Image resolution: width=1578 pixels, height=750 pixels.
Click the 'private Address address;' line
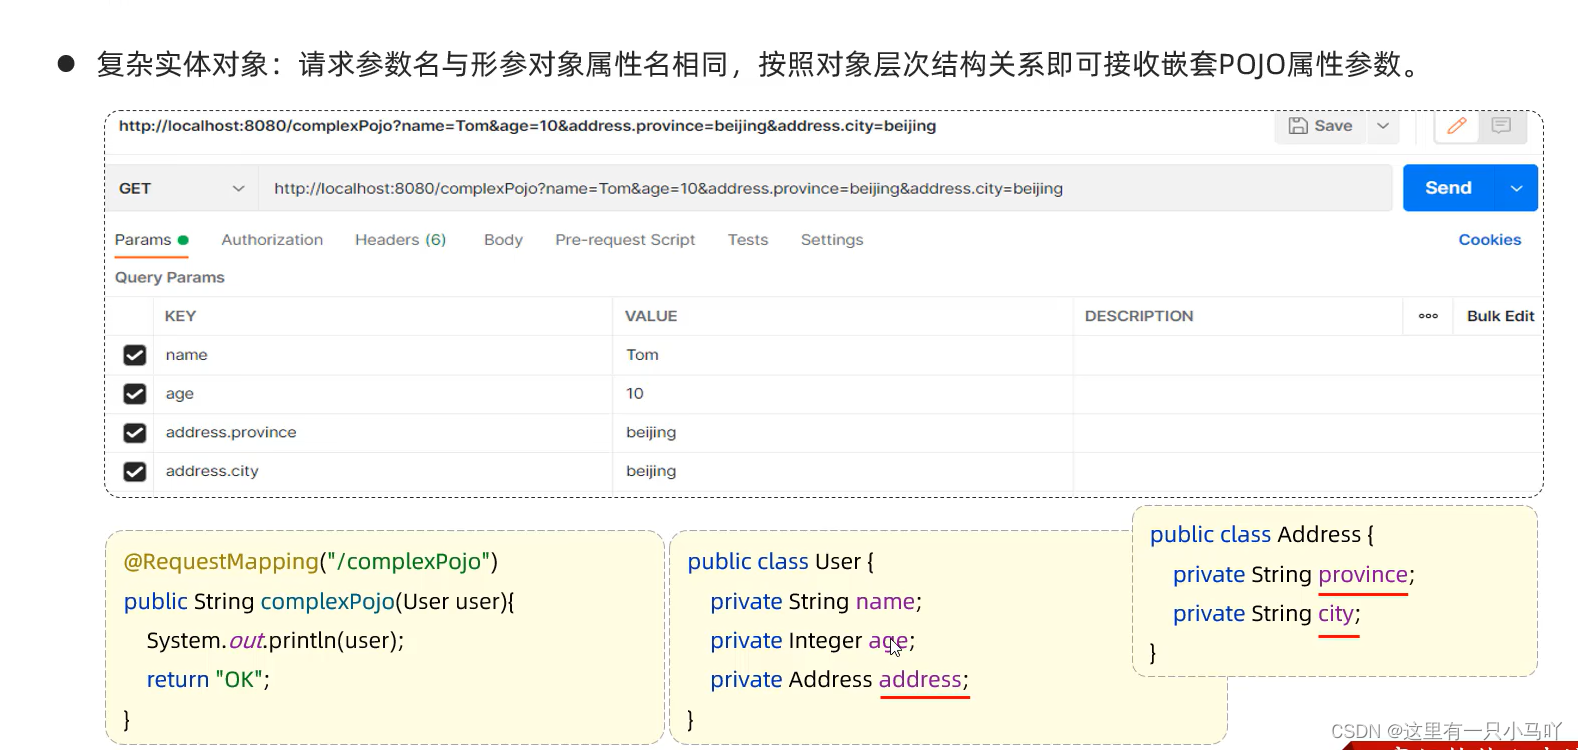pyautogui.click(x=839, y=680)
